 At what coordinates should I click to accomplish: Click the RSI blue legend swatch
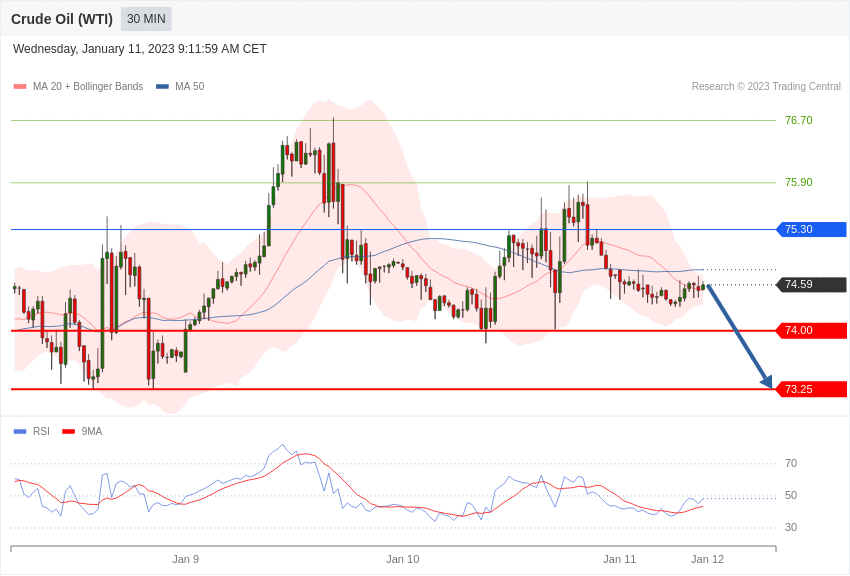click(20, 431)
